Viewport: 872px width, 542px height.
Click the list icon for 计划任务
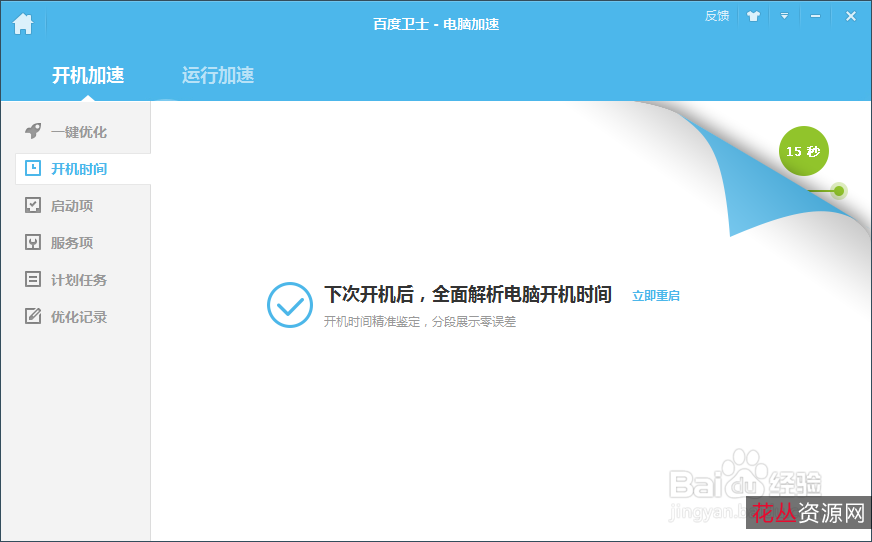(33, 279)
